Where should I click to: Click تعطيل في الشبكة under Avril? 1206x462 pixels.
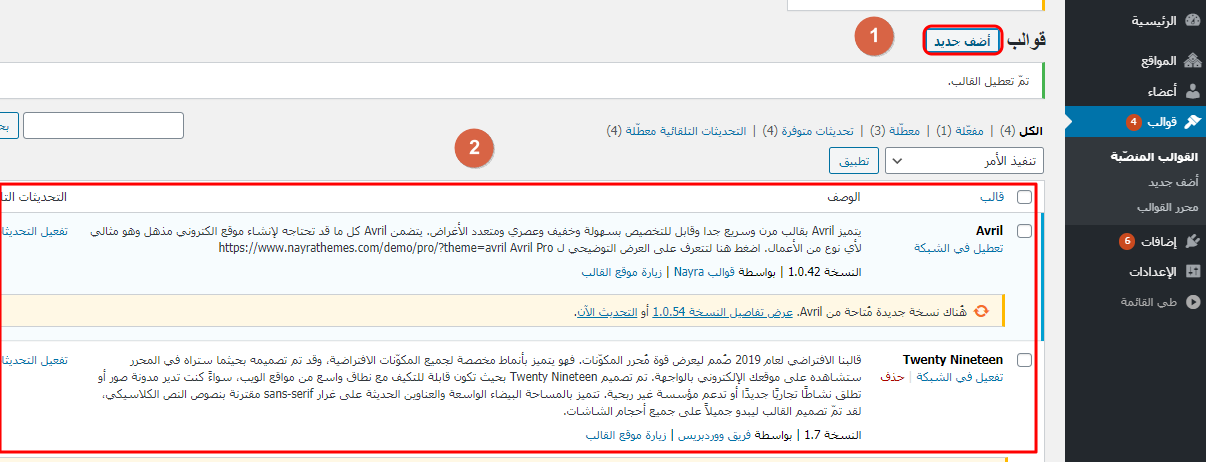(960, 246)
